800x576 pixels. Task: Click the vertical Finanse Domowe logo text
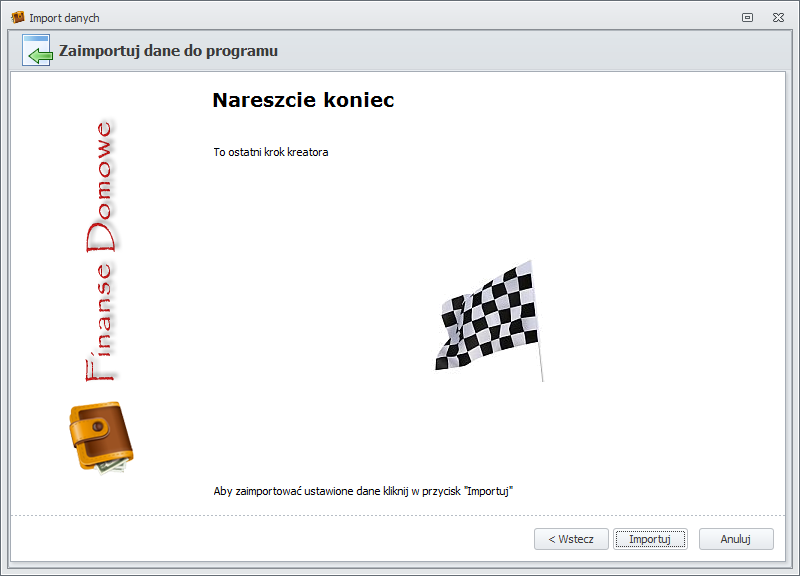pyautogui.click(x=101, y=250)
